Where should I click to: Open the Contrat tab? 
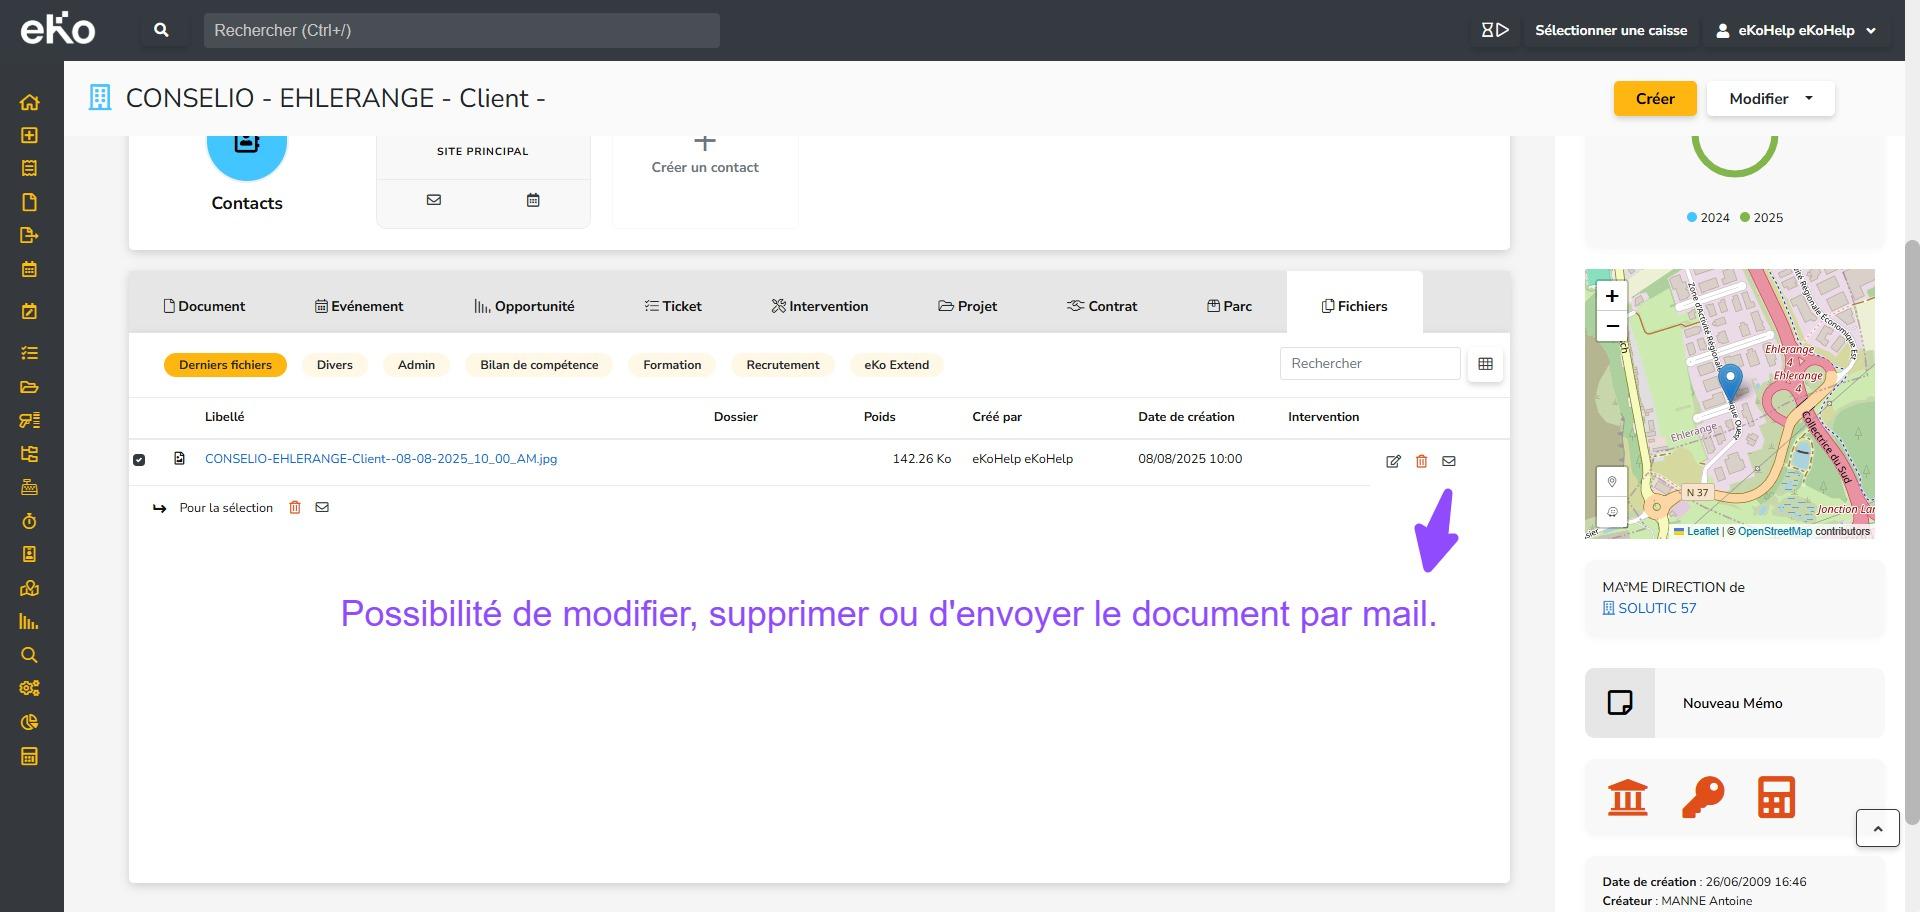pyautogui.click(x=1102, y=306)
